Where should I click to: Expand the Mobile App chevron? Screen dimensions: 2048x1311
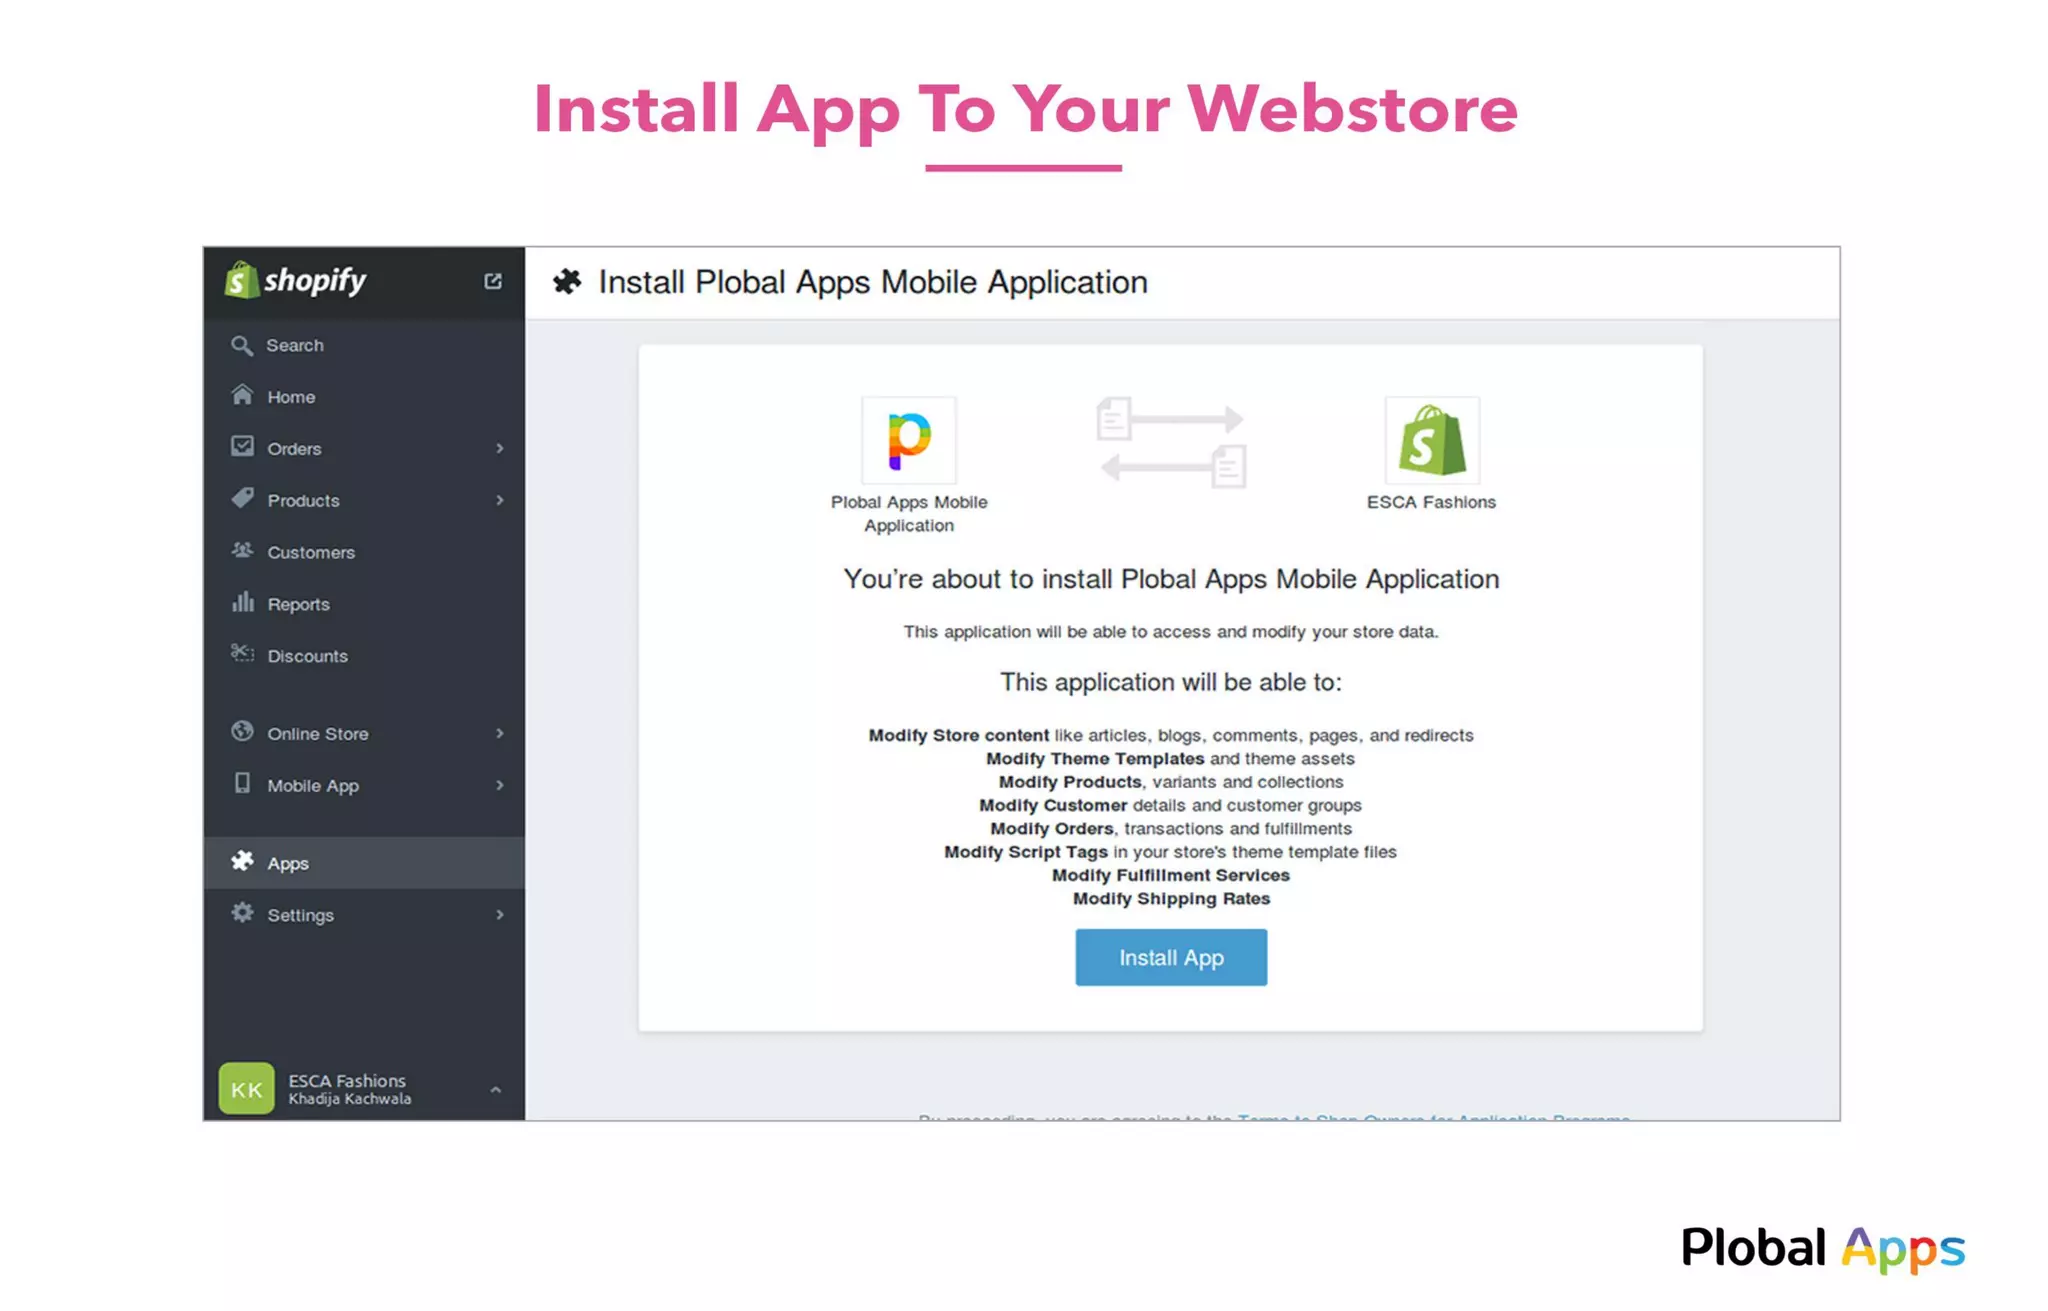(499, 785)
